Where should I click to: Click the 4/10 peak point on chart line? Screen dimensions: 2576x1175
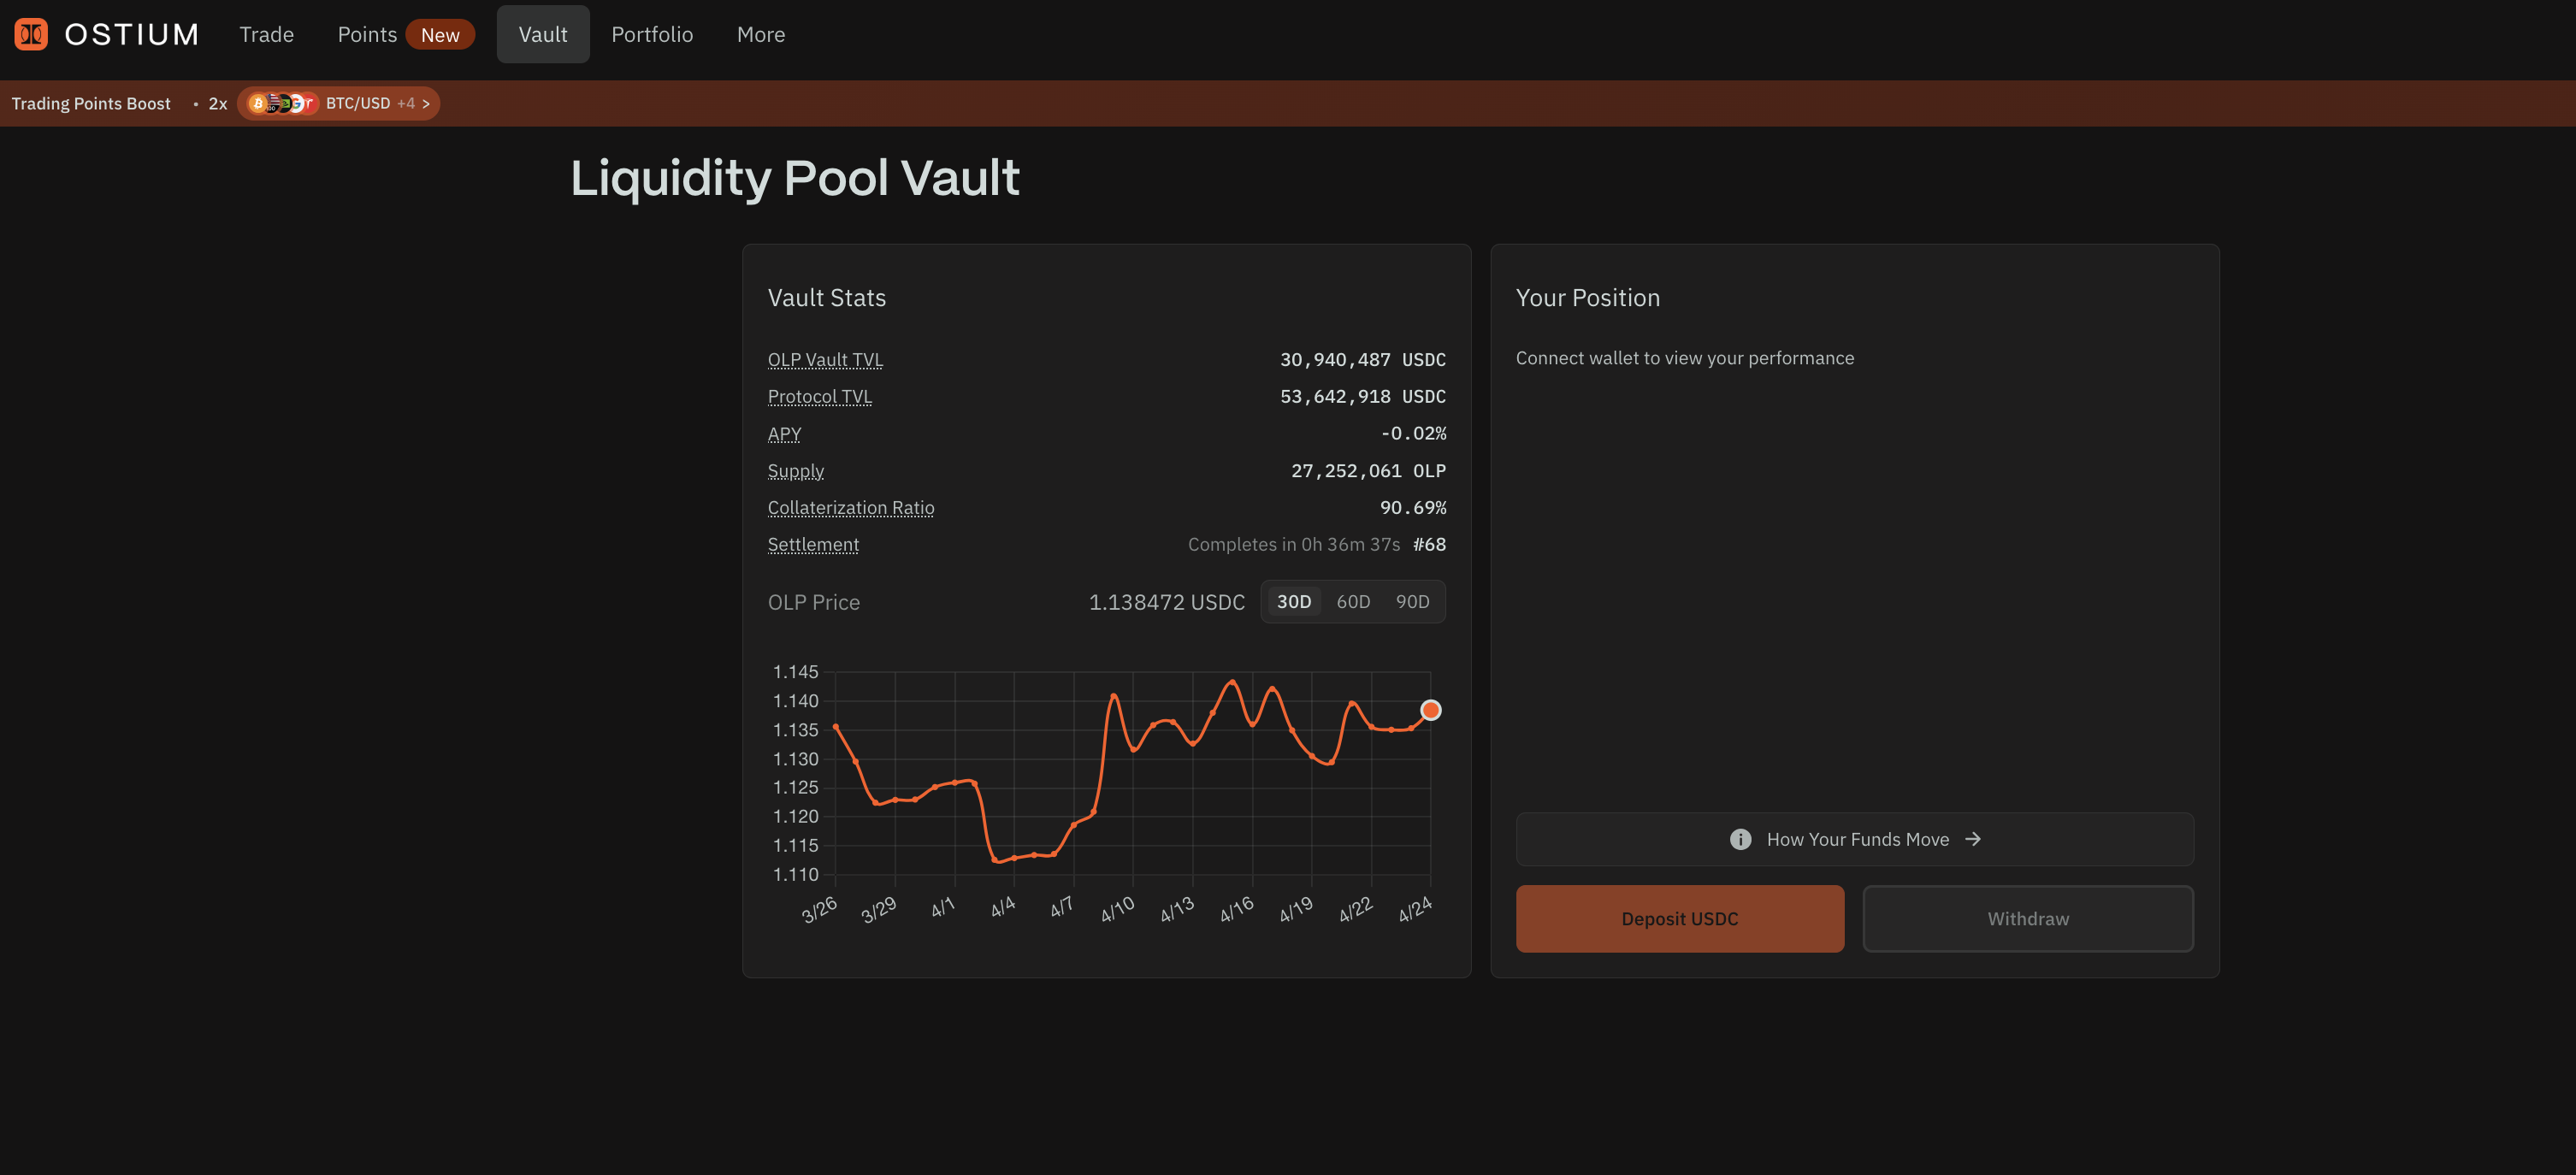tap(1113, 696)
